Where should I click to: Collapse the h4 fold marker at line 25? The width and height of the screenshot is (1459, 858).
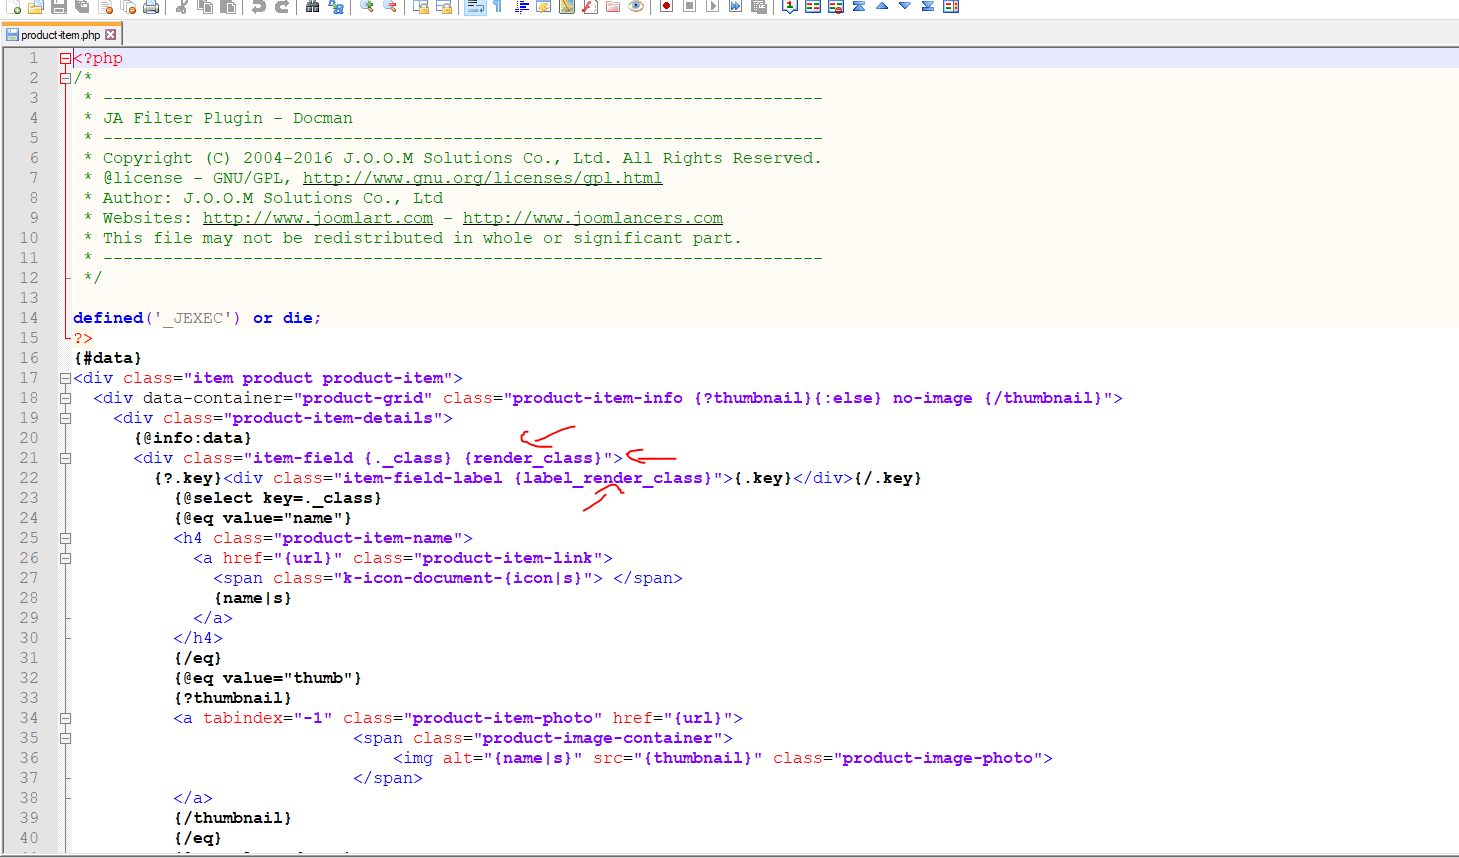[65, 538]
